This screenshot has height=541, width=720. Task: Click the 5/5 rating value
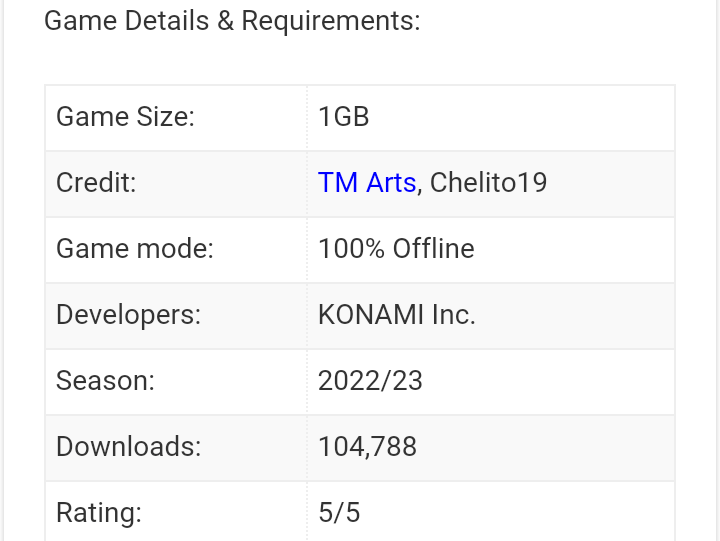[x=339, y=513]
